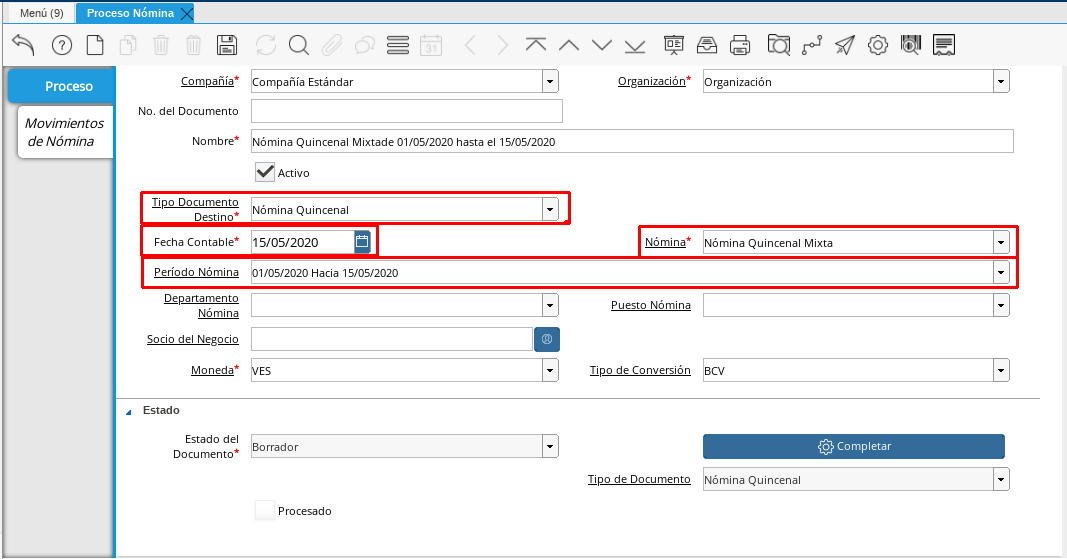
Task: Click the Socio del Negocio label link
Action: 193,339
